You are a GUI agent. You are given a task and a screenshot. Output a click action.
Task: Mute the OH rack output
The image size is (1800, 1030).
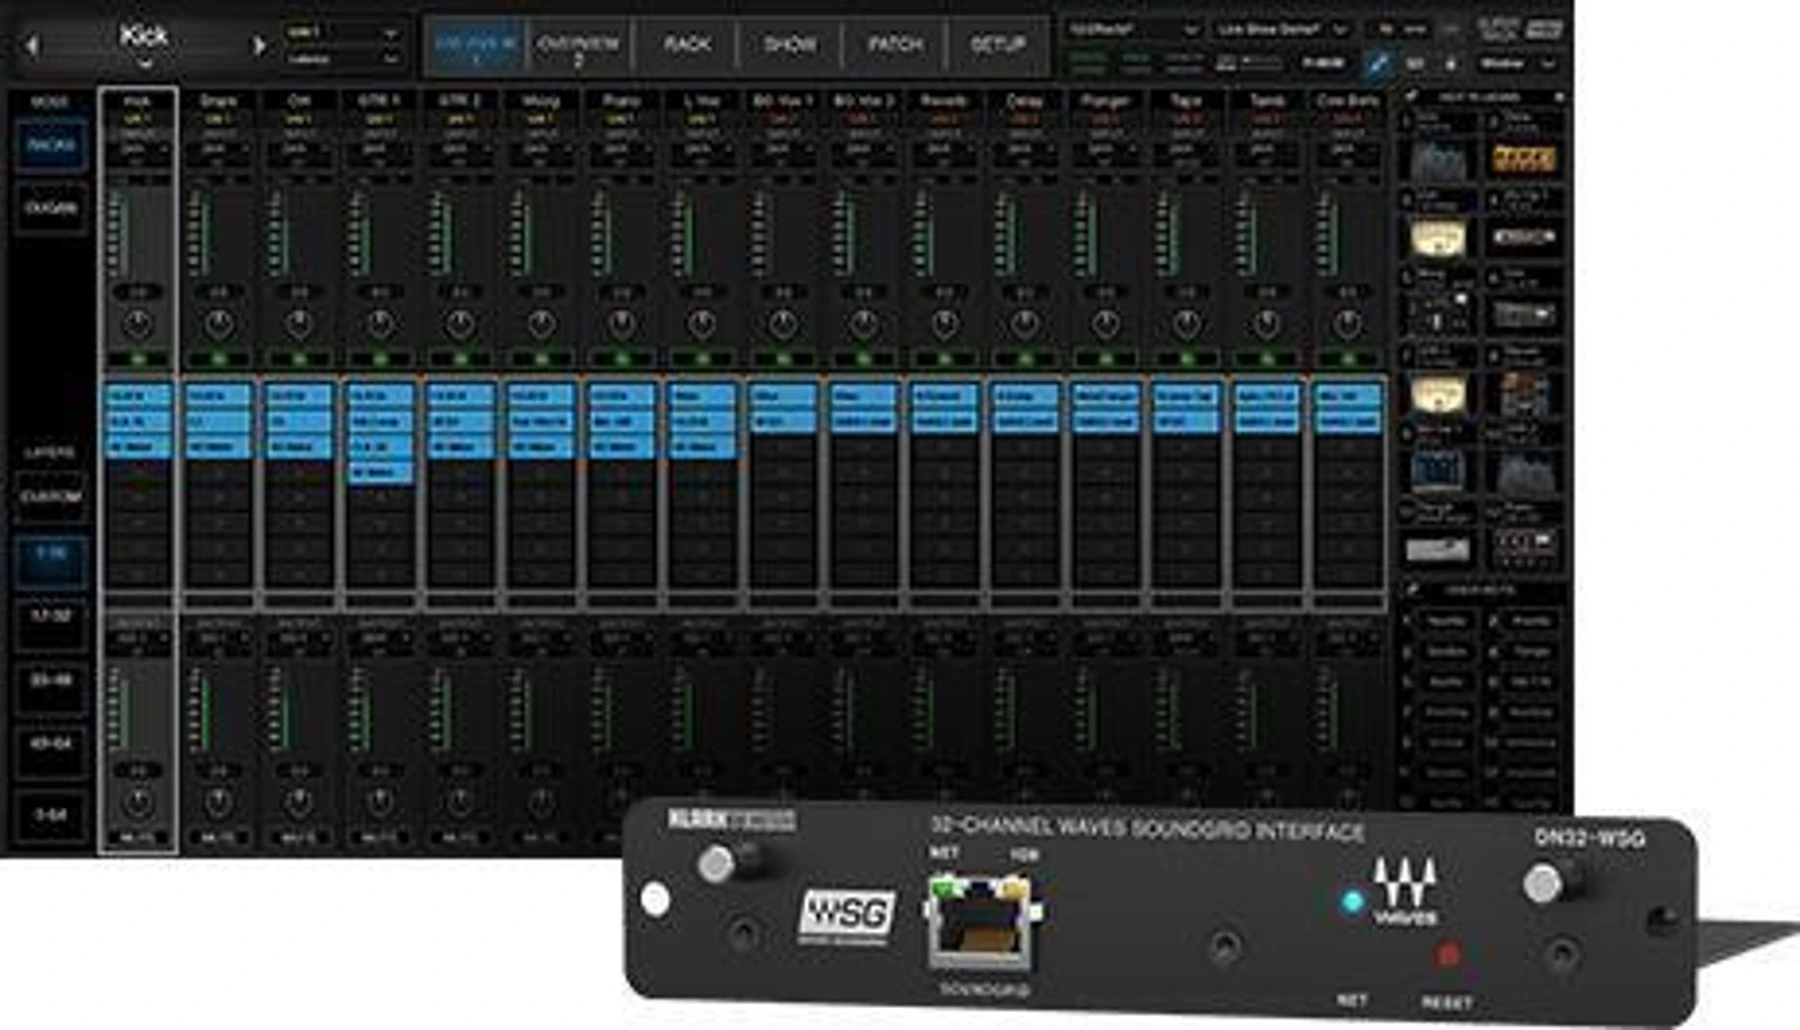coord(299,837)
